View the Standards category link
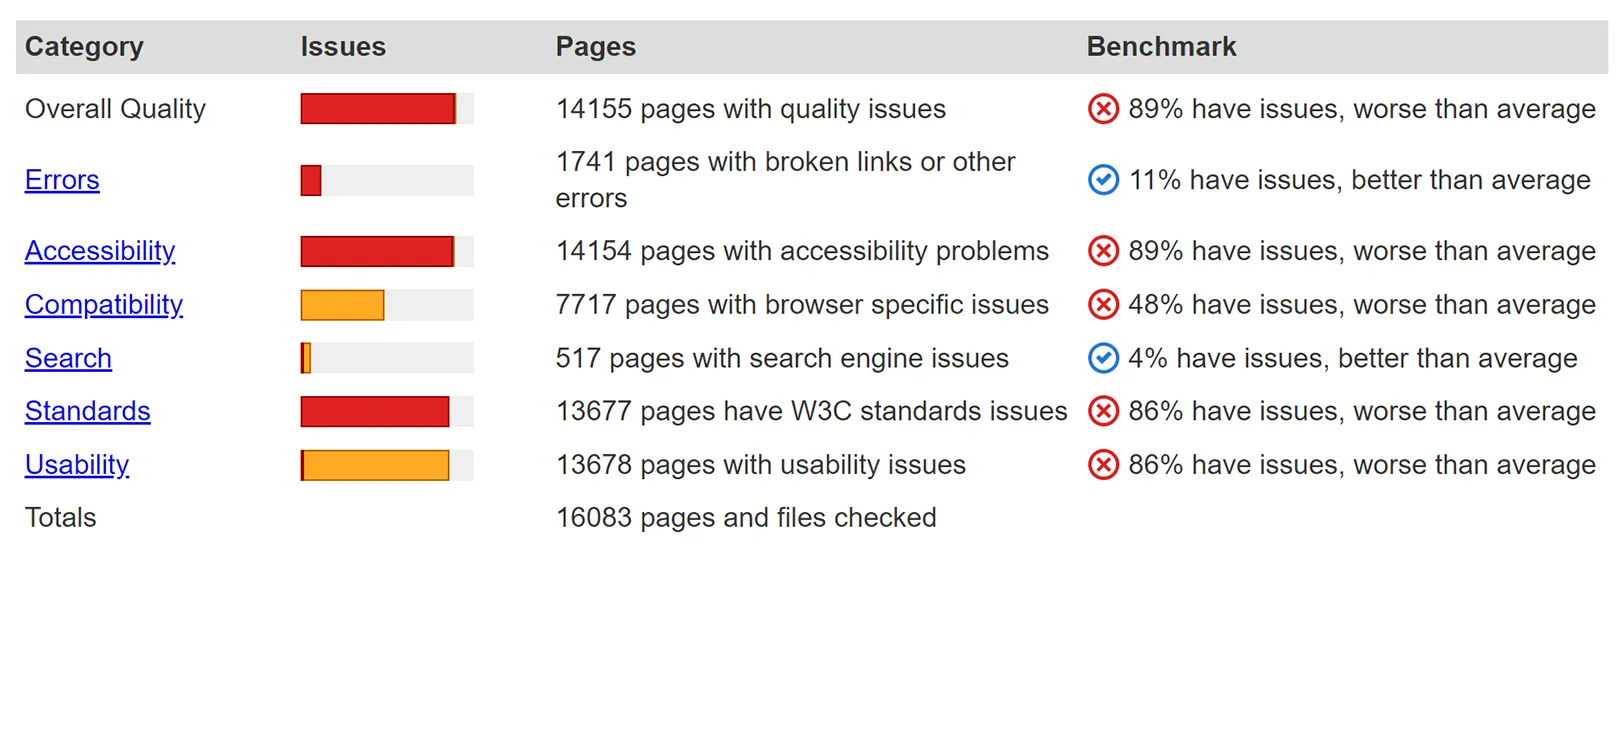 pyautogui.click(x=88, y=411)
